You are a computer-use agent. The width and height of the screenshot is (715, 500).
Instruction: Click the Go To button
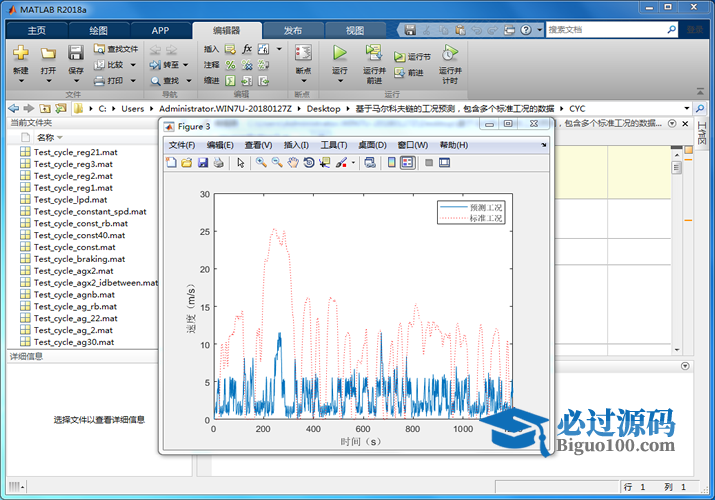click(x=164, y=65)
